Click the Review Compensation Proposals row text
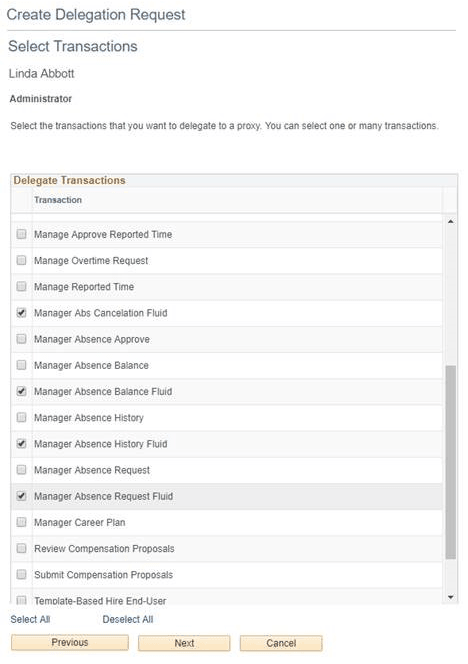This screenshot has width=468, height=664. pos(104,549)
